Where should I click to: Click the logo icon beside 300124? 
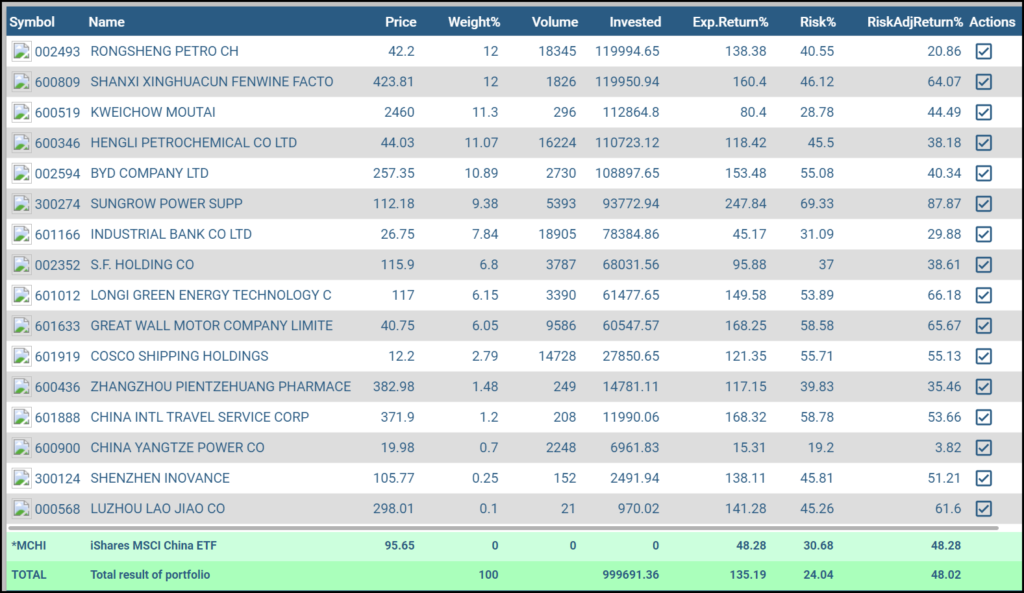(x=21, y=478)
